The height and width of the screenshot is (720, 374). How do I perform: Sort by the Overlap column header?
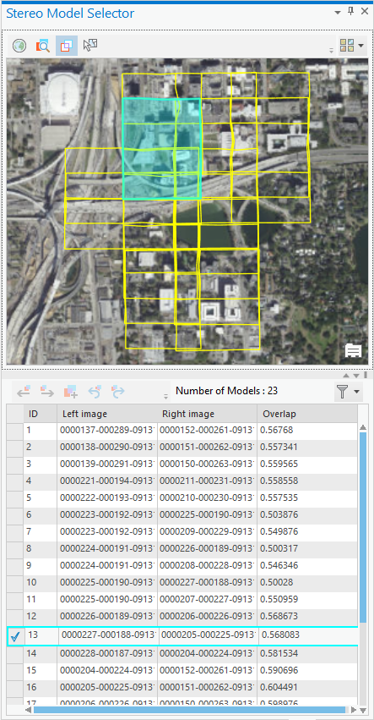pos(307,414)
